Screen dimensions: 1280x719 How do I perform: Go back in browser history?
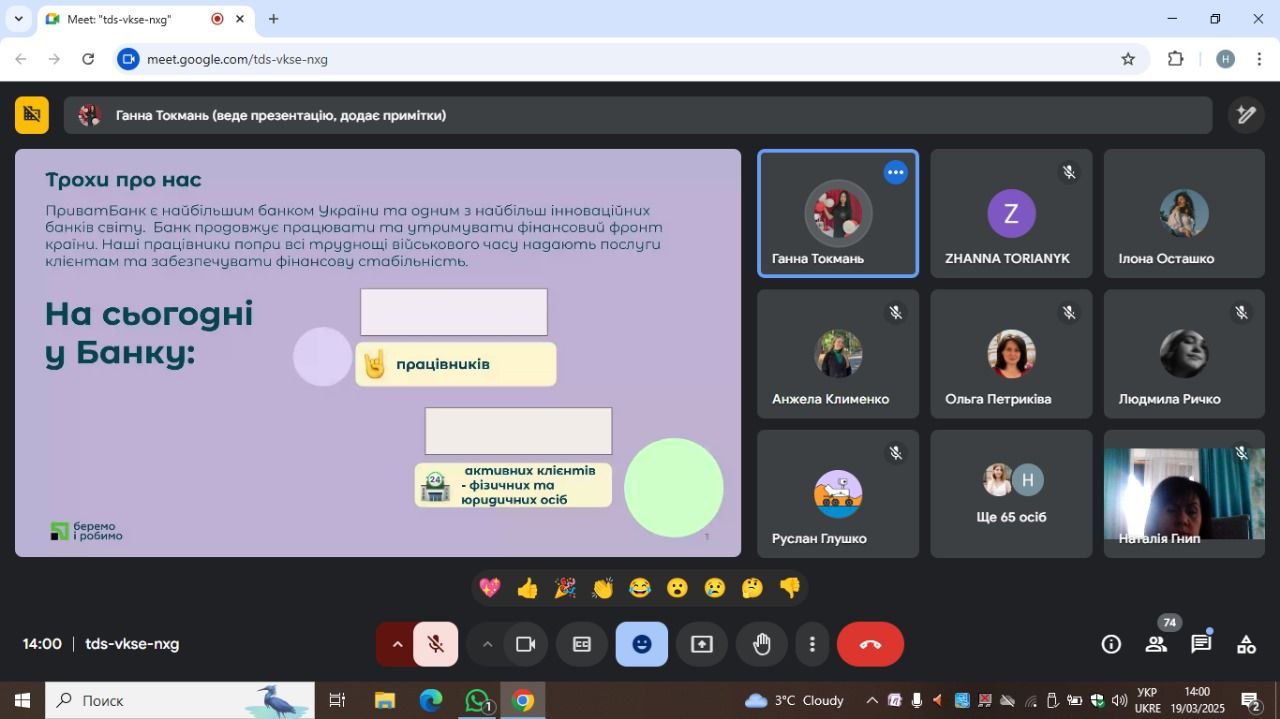tap(23, 59)
